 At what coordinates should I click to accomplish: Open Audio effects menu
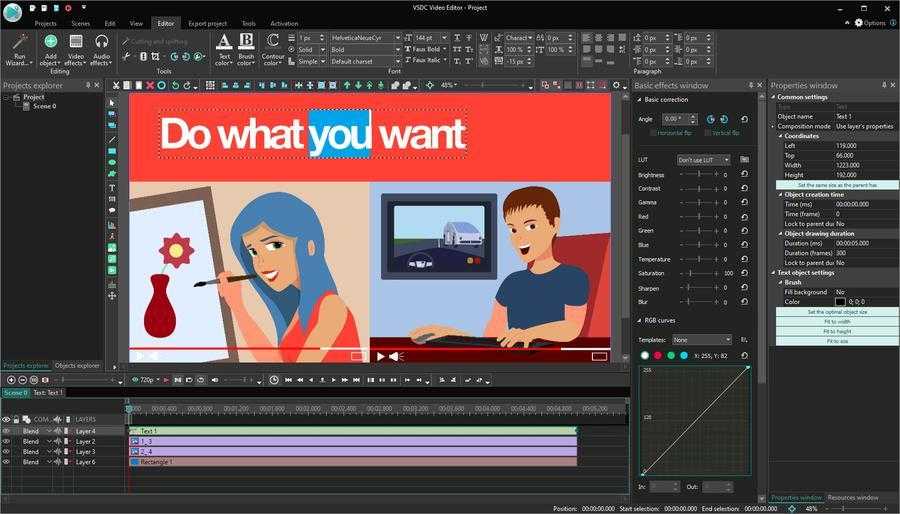coord(101,50)
